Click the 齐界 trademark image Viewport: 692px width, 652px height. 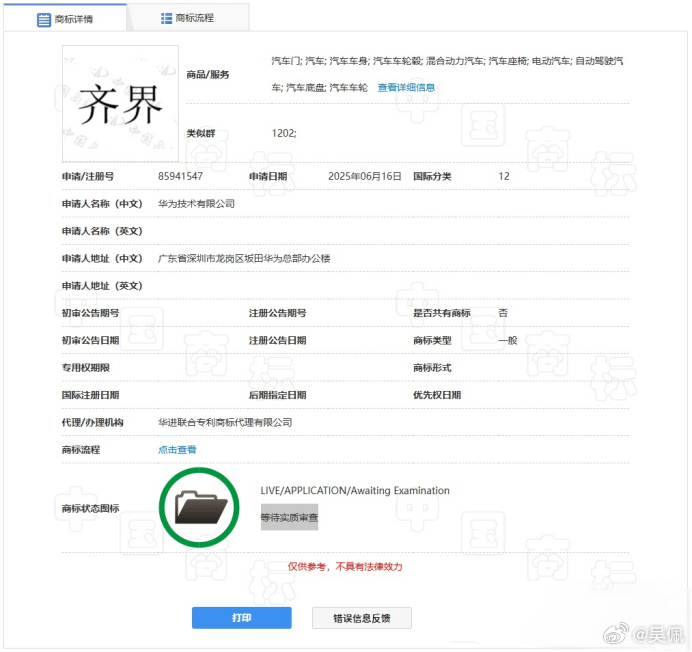tap(120, 103)
